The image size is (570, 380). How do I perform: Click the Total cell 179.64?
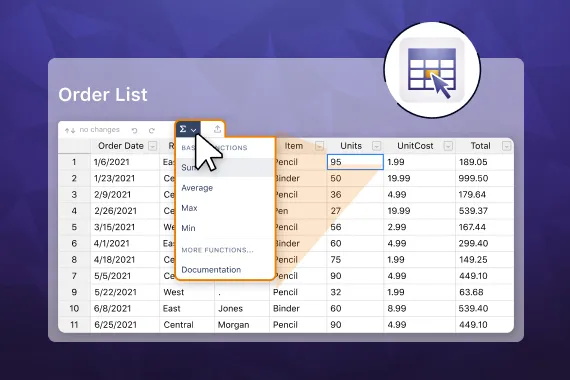pos(485,195)
